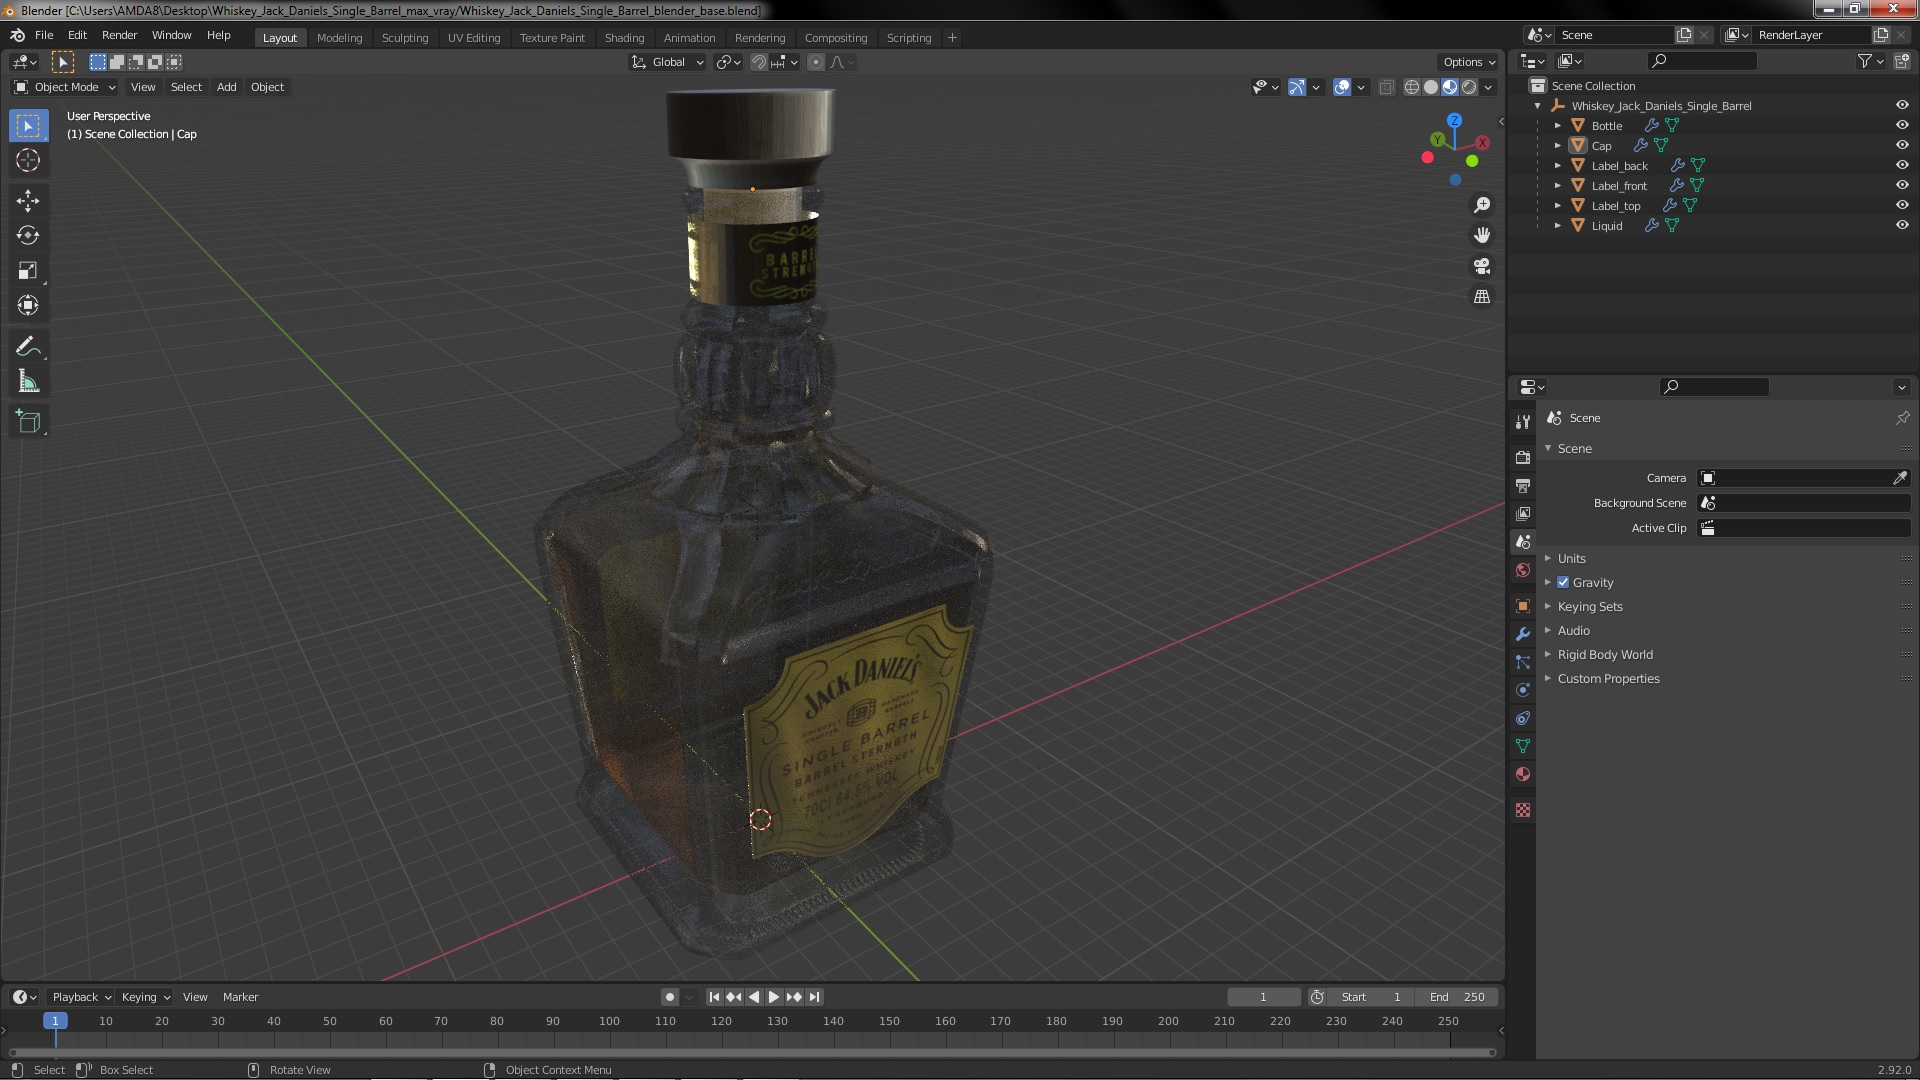1920x1080 pixels.
Task: Open the Object Mode dropdown
Action: pyautogui.click(x=65, y=87)
